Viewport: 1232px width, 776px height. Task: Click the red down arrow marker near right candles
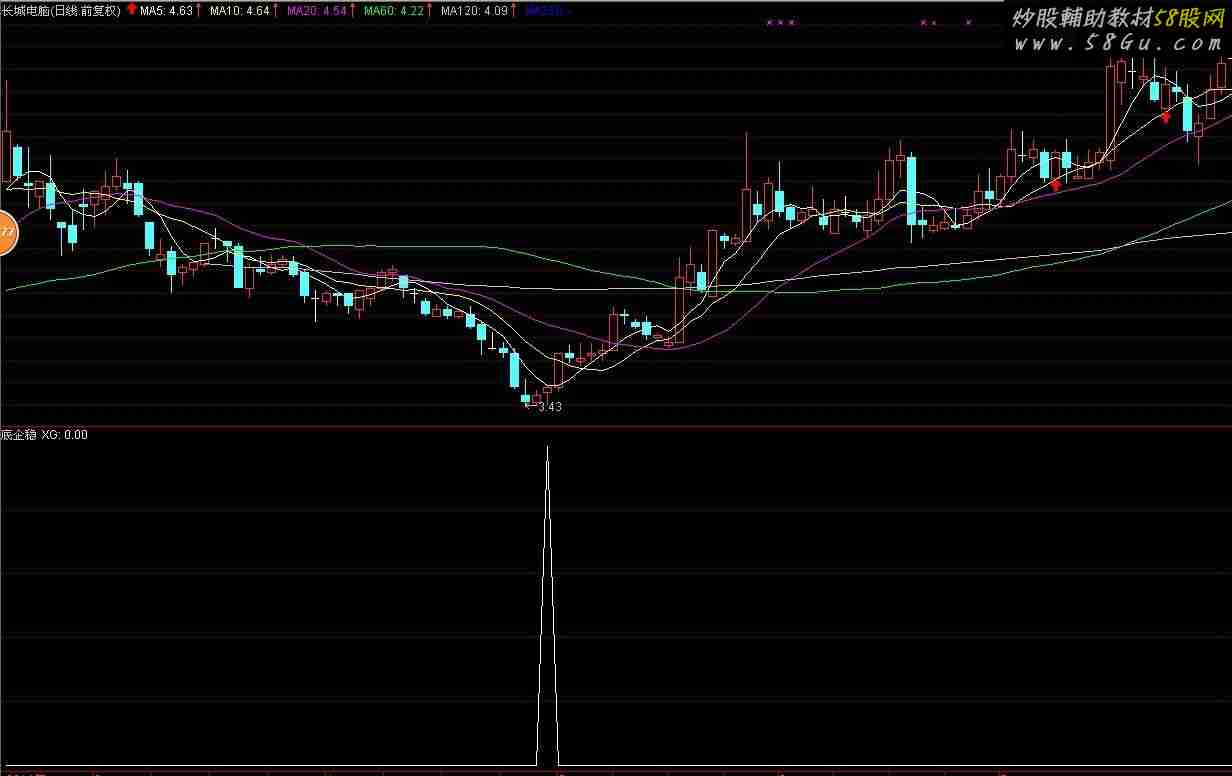[x=1165, y=117]
